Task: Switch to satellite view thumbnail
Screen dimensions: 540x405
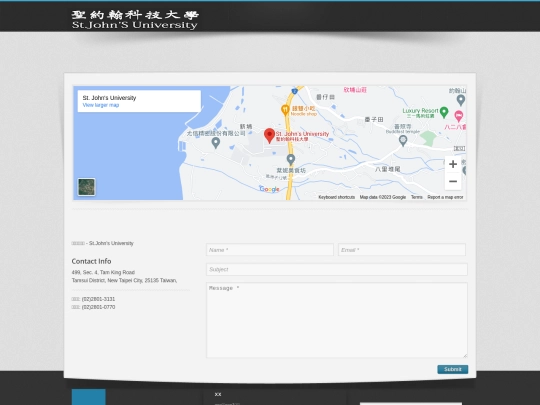Action: click(x=86, y=187)
